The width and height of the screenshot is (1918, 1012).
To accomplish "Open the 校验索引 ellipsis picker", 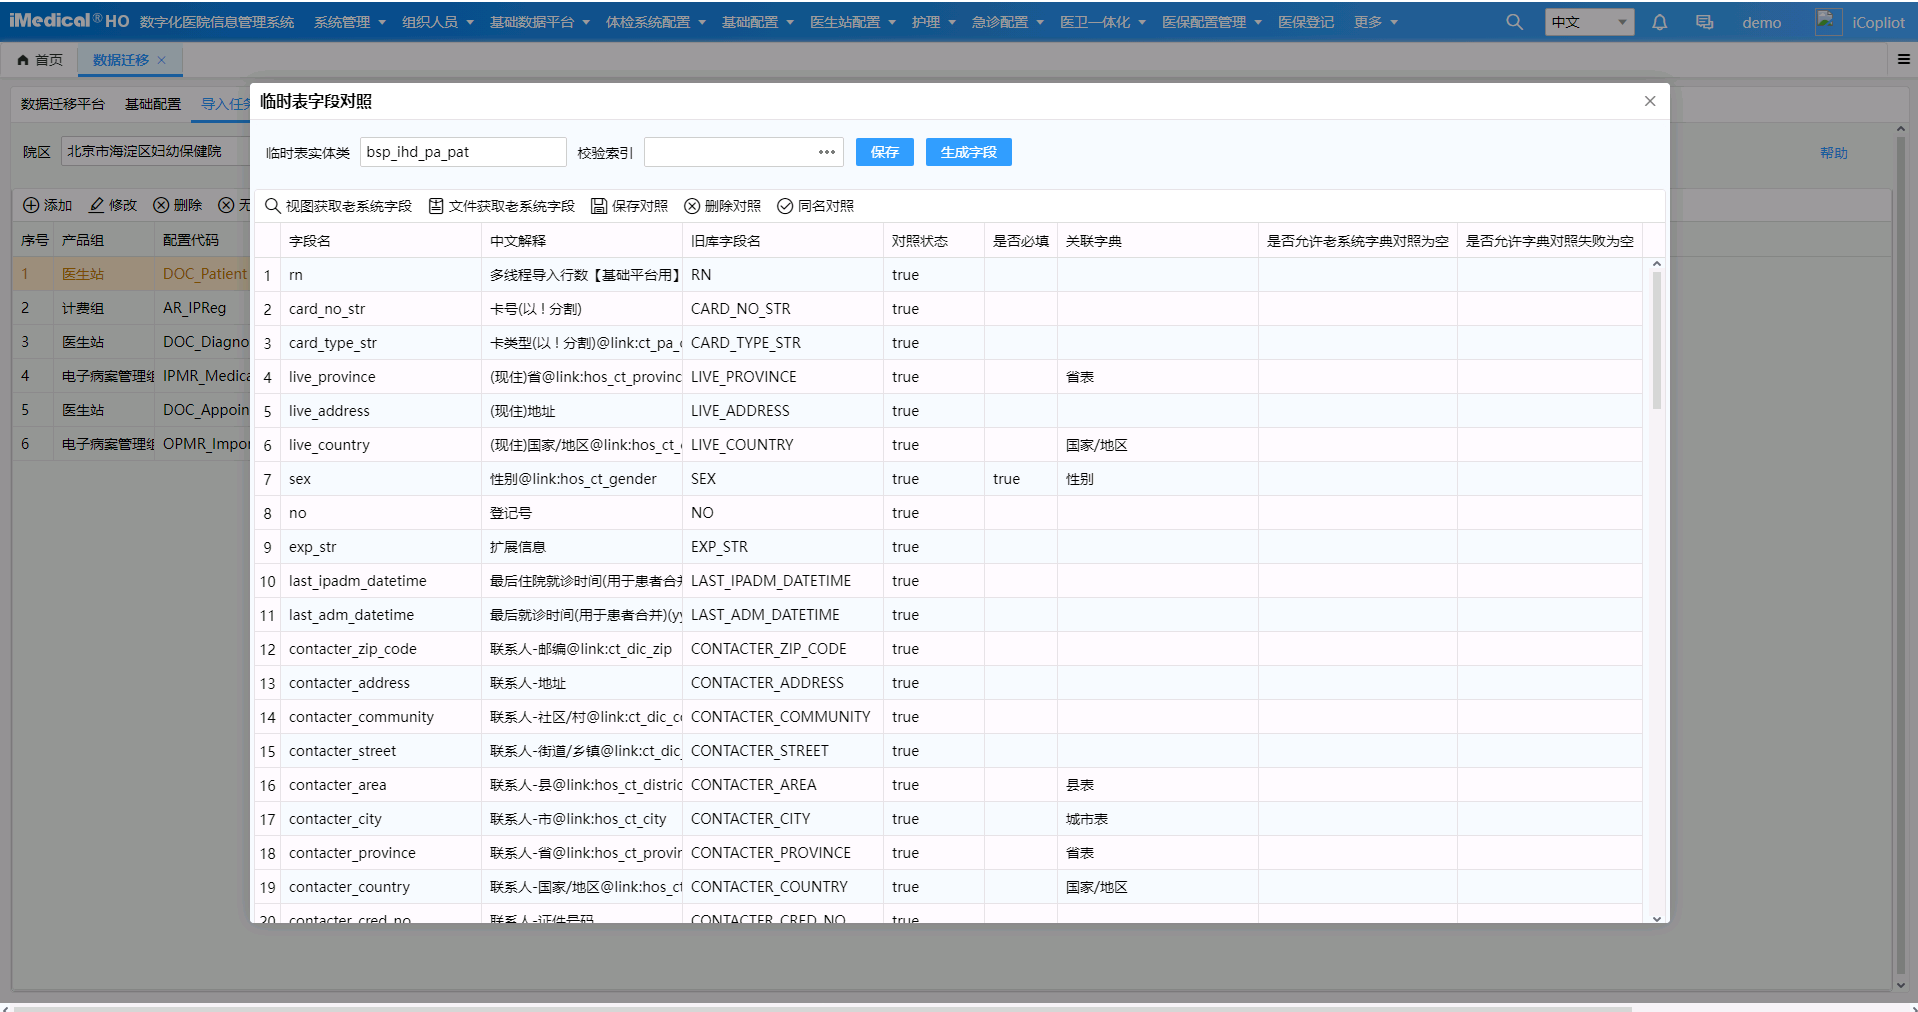I will (x=827, y=152).
